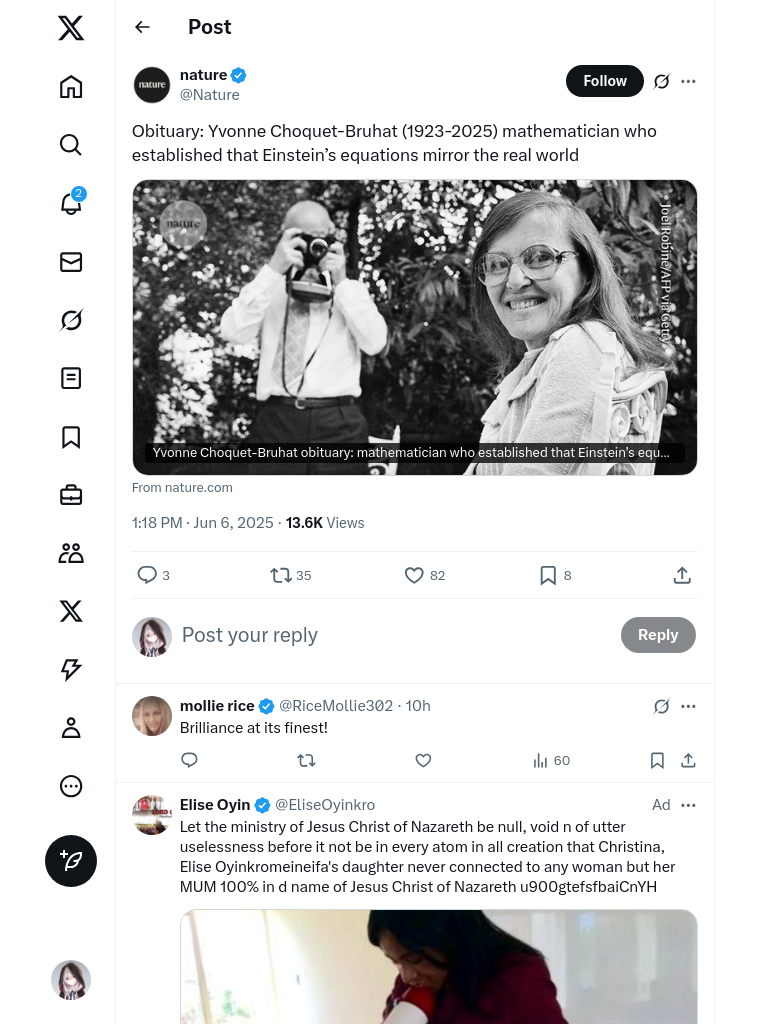
Task: Open the Yvonne Choquet-Bruhat article image card
Action: coord(414,326)
